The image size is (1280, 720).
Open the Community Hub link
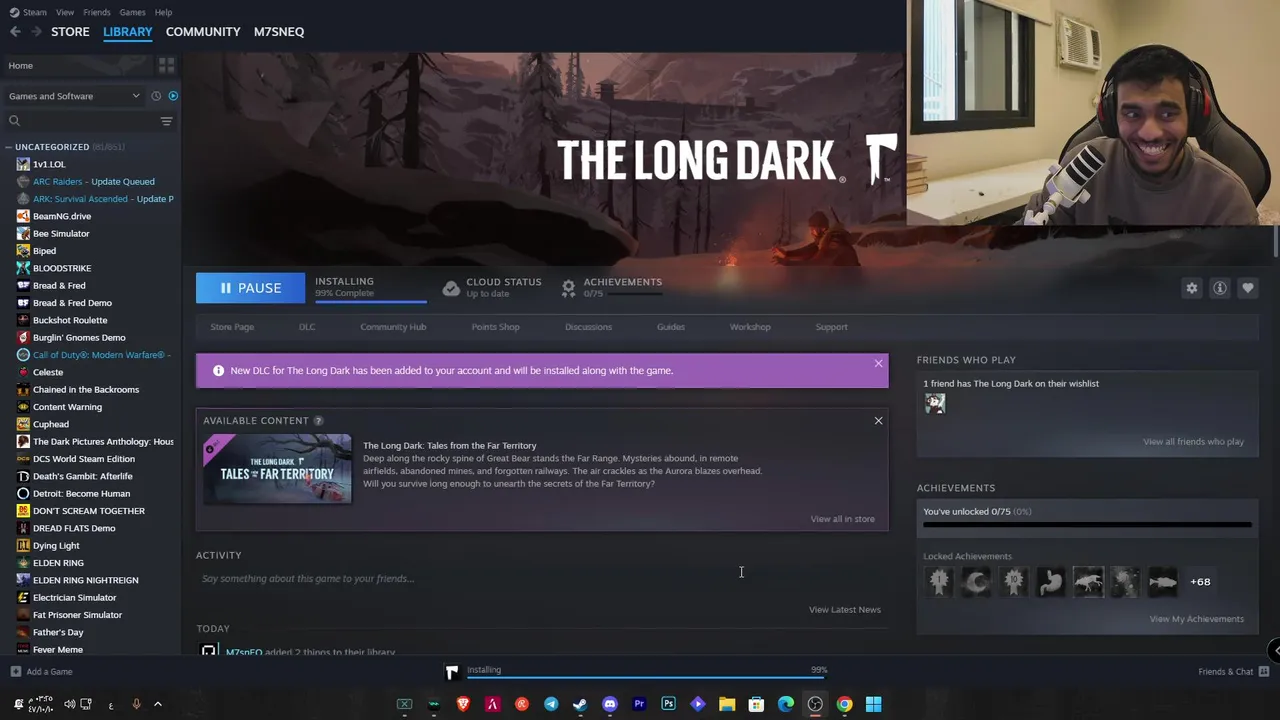click(x=393, y=327)
